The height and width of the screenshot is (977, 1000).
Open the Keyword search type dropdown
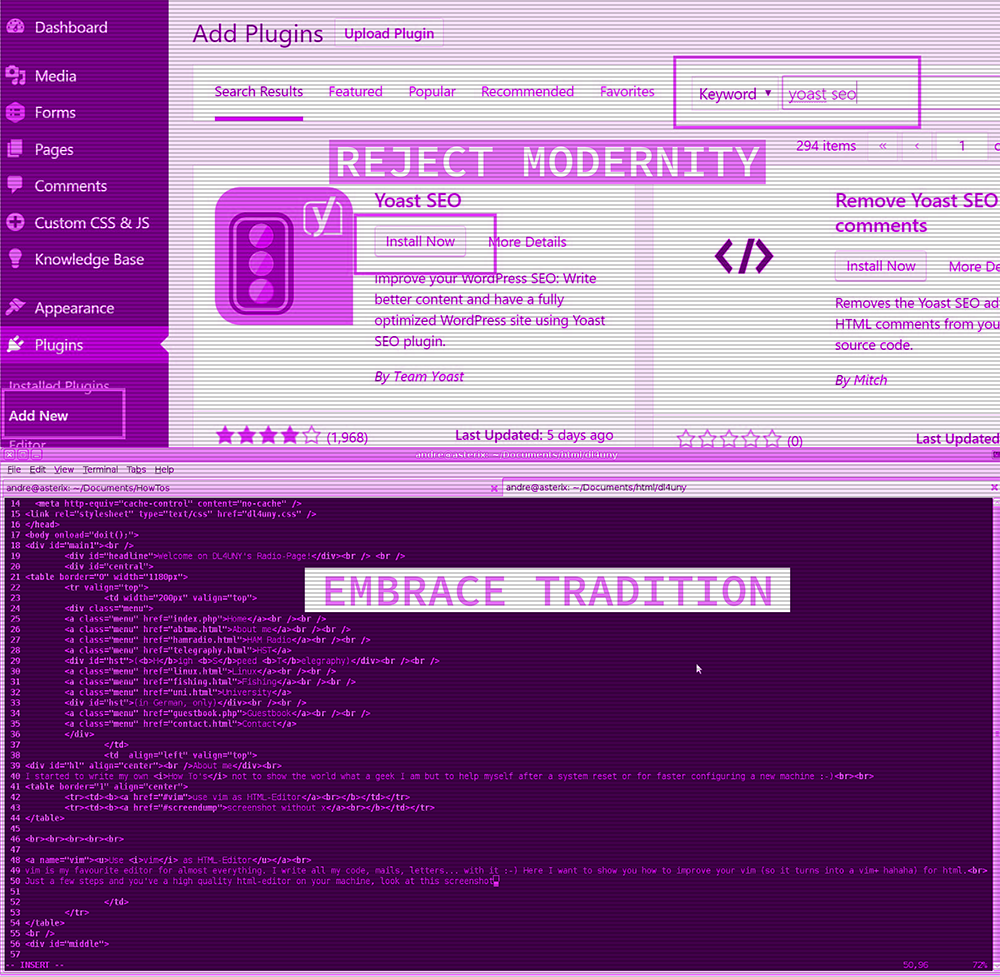coord(735,94)
